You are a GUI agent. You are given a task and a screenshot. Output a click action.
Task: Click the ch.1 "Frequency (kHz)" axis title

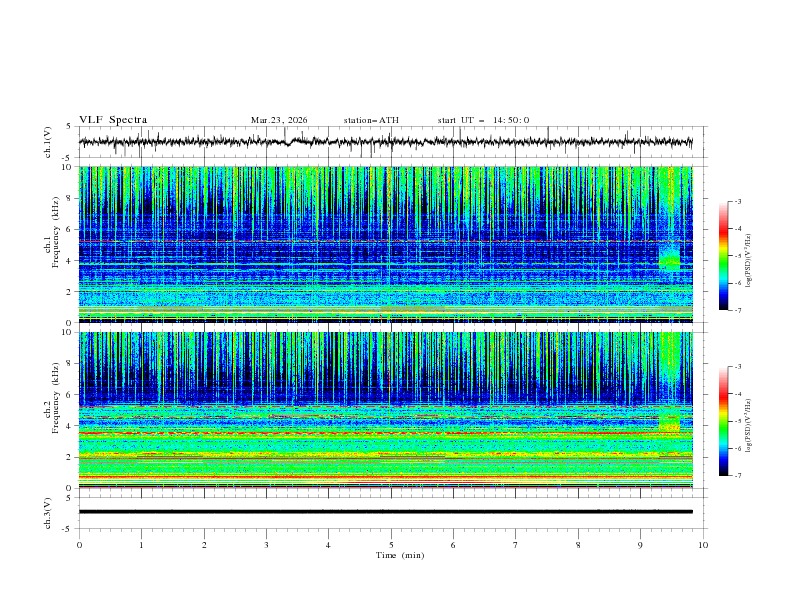56,233
